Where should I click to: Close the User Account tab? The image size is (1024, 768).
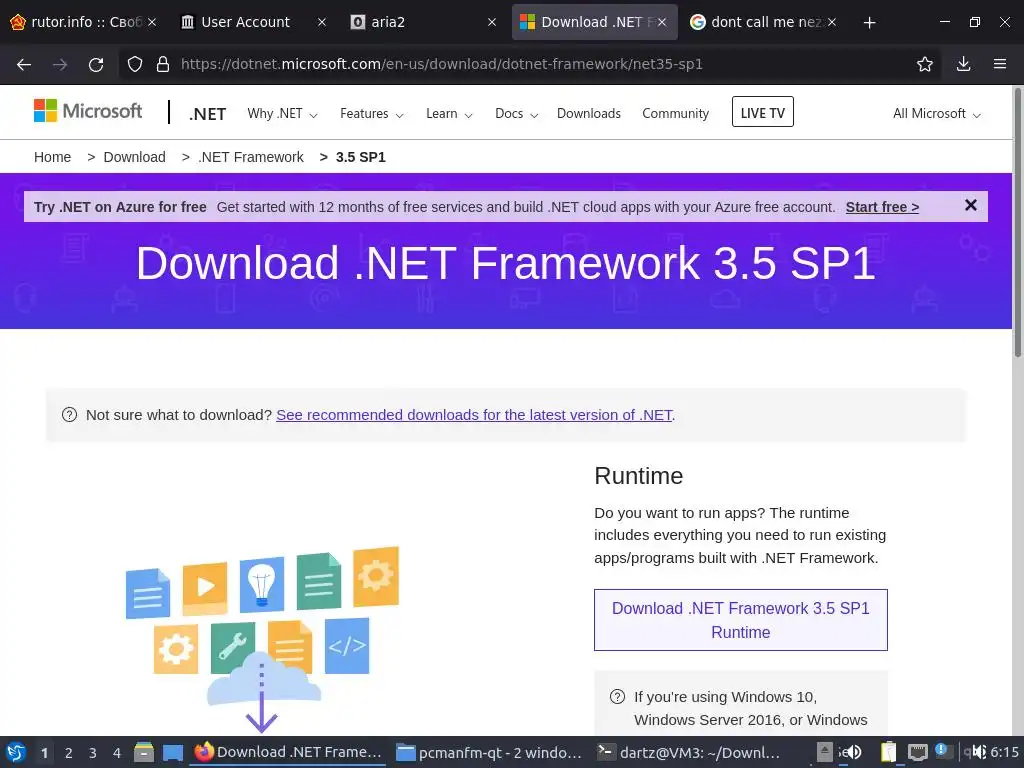pos(322,22)
